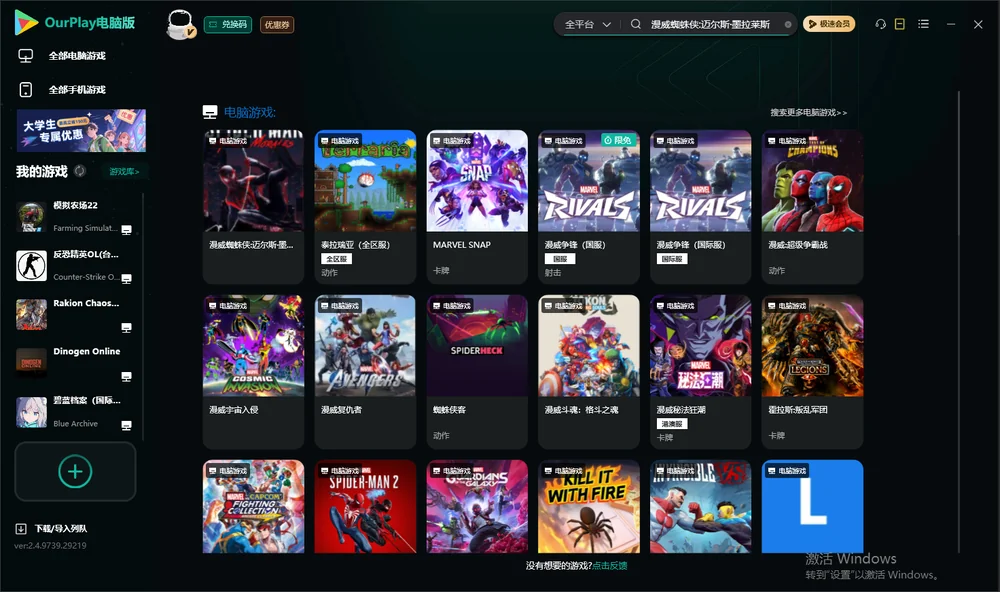Expand the 全平台 platform dropdown
Image resolution: width=1000 pixels, height=592 pixels.
coord(587,24)
